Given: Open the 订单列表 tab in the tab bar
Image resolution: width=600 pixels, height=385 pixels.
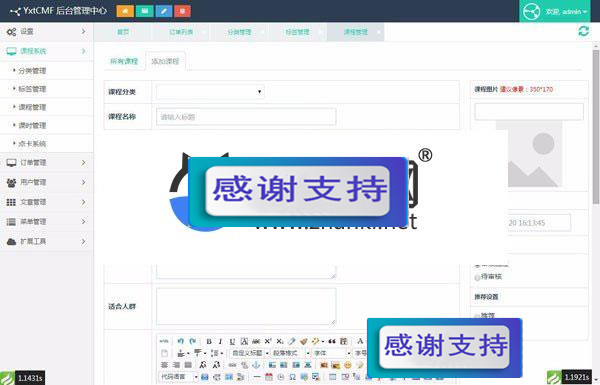Looking at the screenshot, I should (181, 32).
